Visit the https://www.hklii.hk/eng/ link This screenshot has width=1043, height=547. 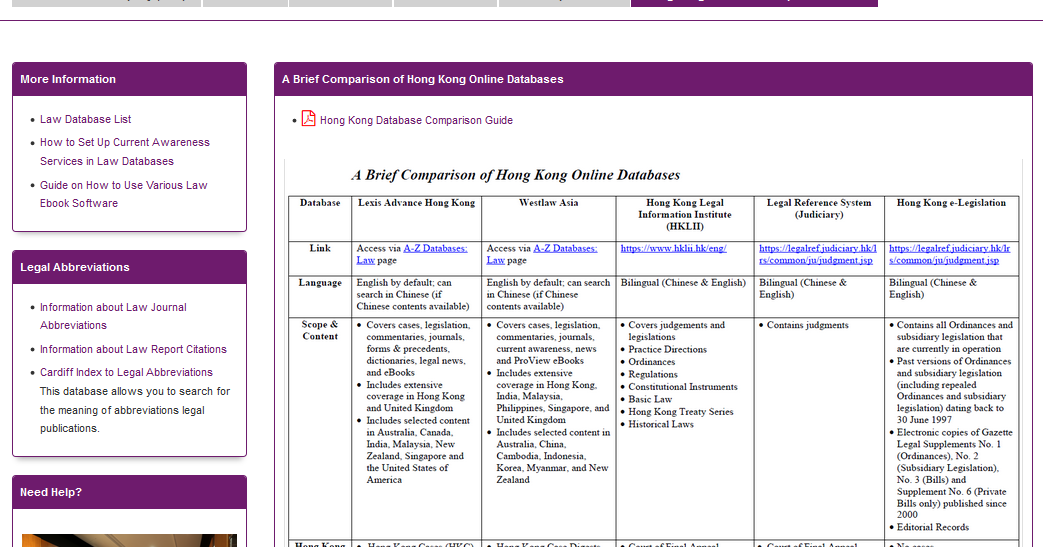(673, 248)
